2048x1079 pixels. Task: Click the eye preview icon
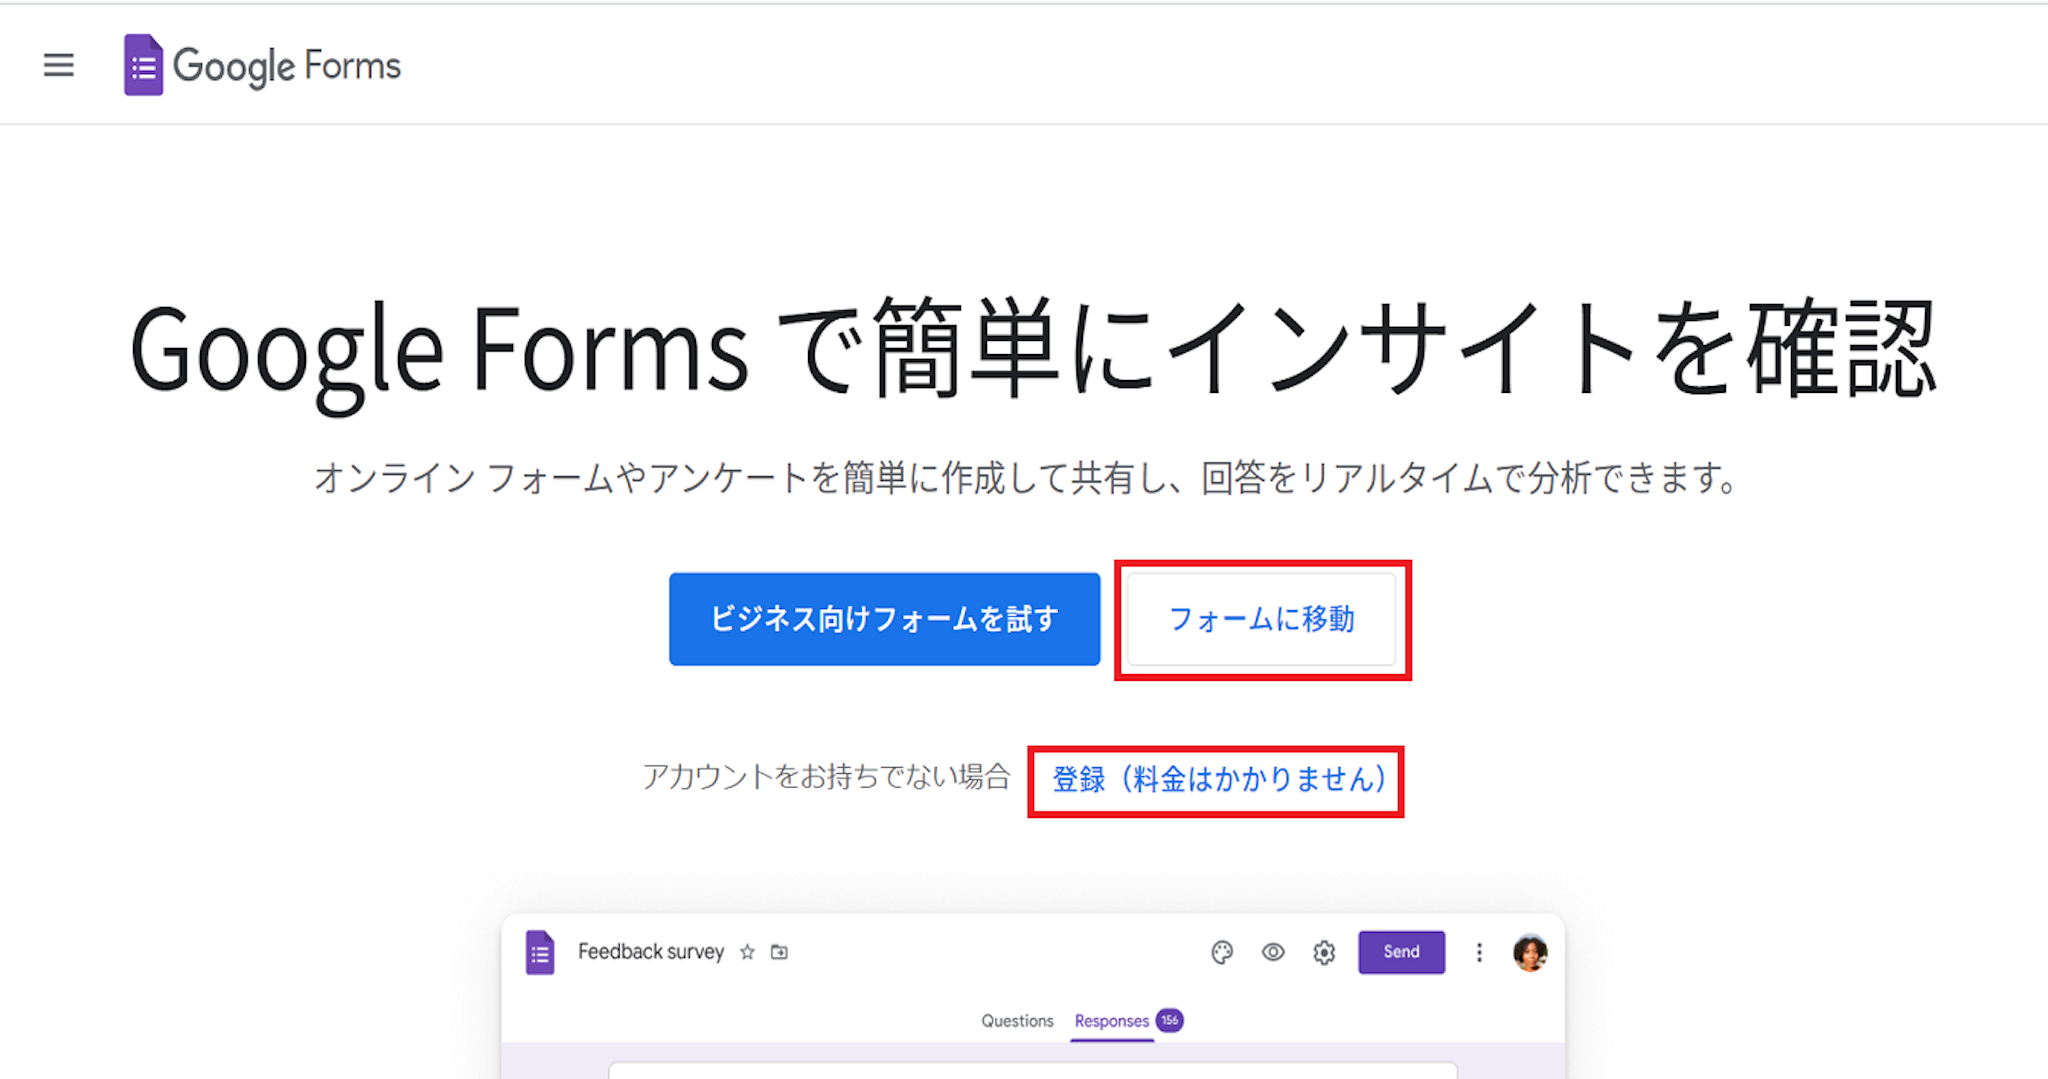coord(1273,952)
